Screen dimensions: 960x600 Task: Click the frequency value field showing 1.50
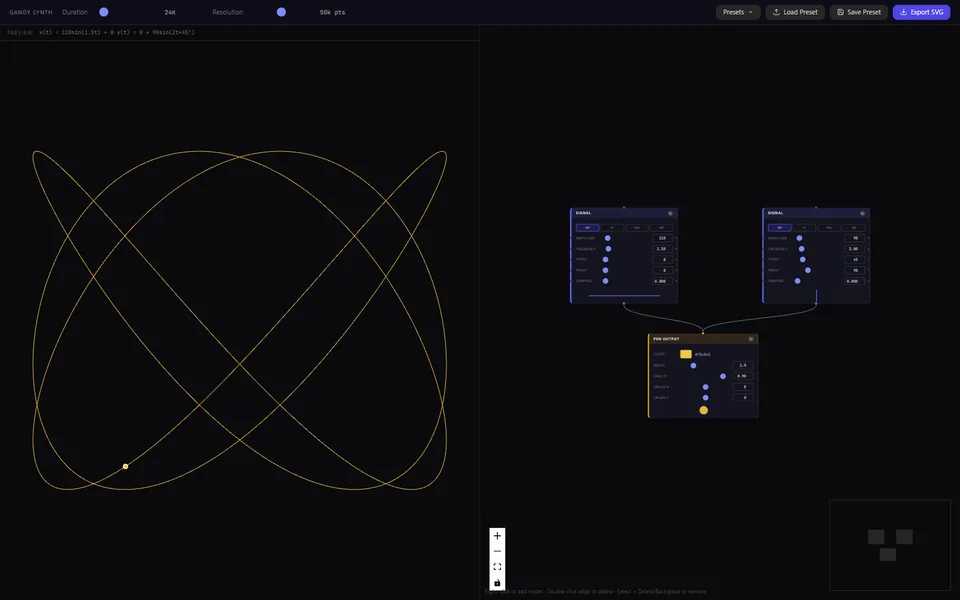662,249
